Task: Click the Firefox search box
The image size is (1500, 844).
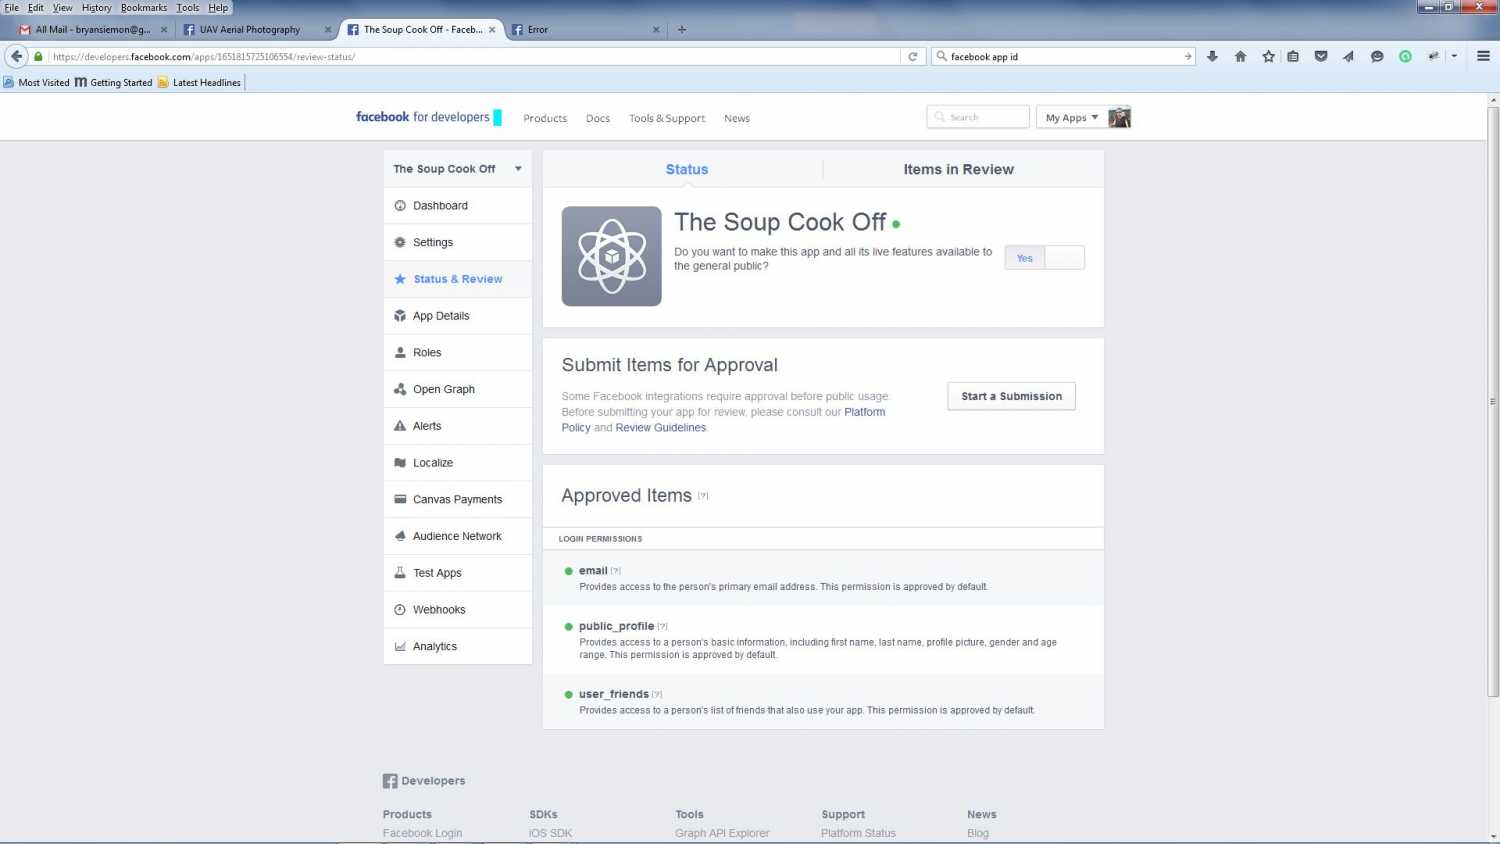Action: [x=1063, y=57]
